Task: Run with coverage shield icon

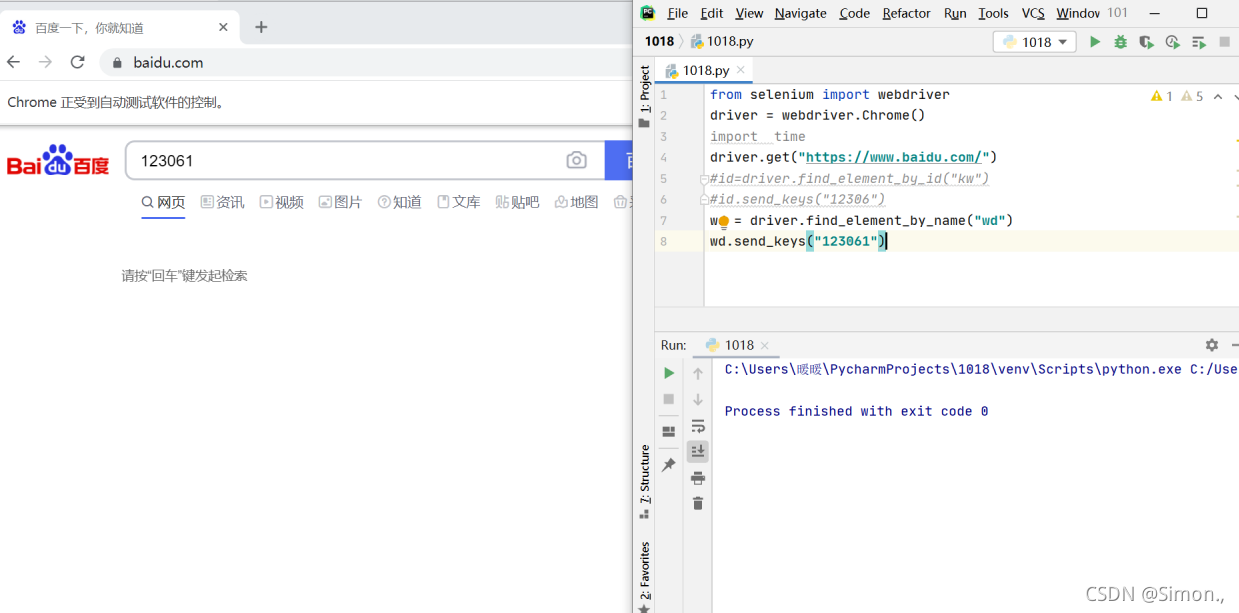Action: click(1146, 42)
